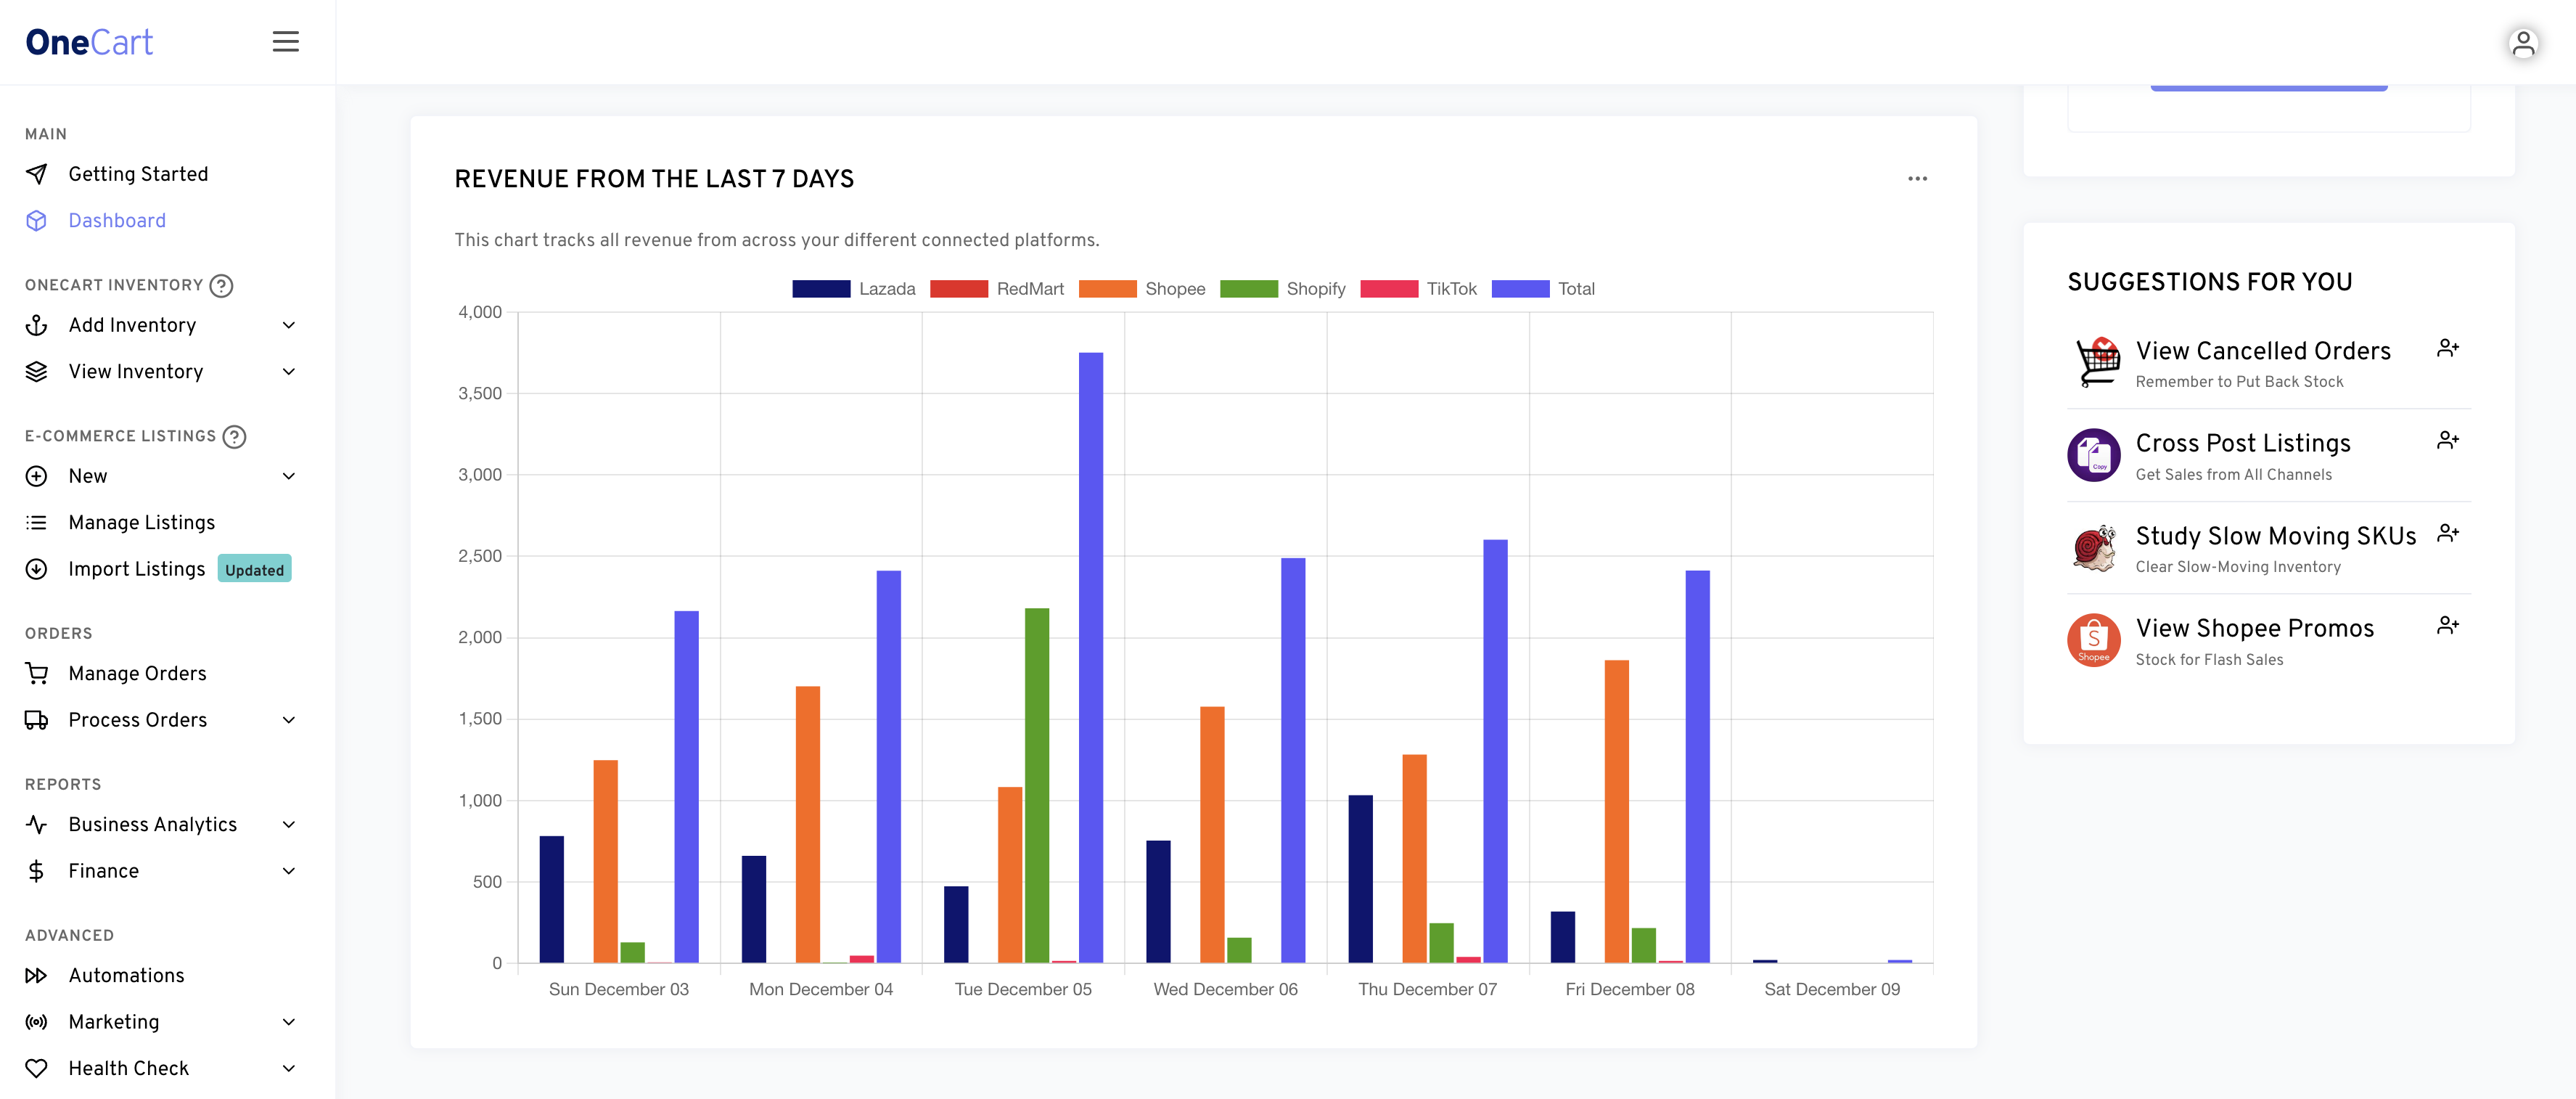Click the Wed December 06 Shopee bar

(1212, 835)
